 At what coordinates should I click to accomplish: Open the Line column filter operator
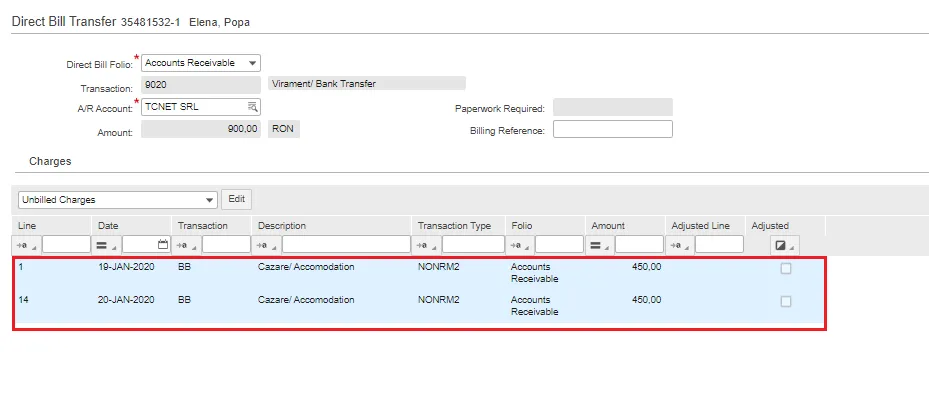pyautogui.click(x=27, y=245)
